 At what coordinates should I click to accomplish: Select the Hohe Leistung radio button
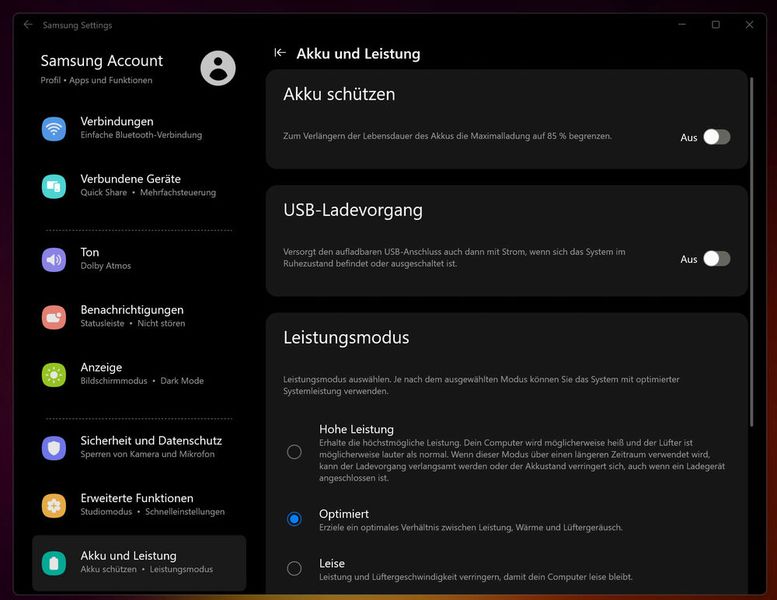pyautogui.click(x=294, y=452)
